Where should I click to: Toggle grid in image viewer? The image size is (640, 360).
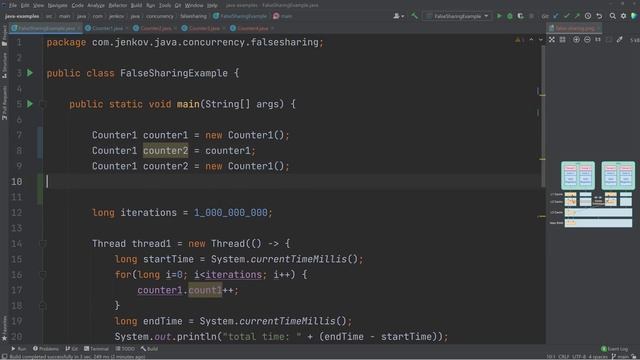click(x=562, y=40)
